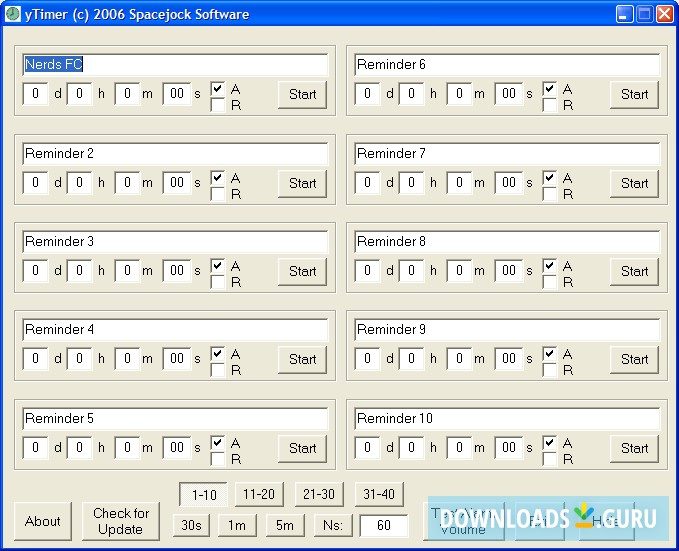Viewport: 679px width, 551px height.
Task: Enable the R checkbox for Reminder 3
Action: pyautogui.click(x=218, y=282)
